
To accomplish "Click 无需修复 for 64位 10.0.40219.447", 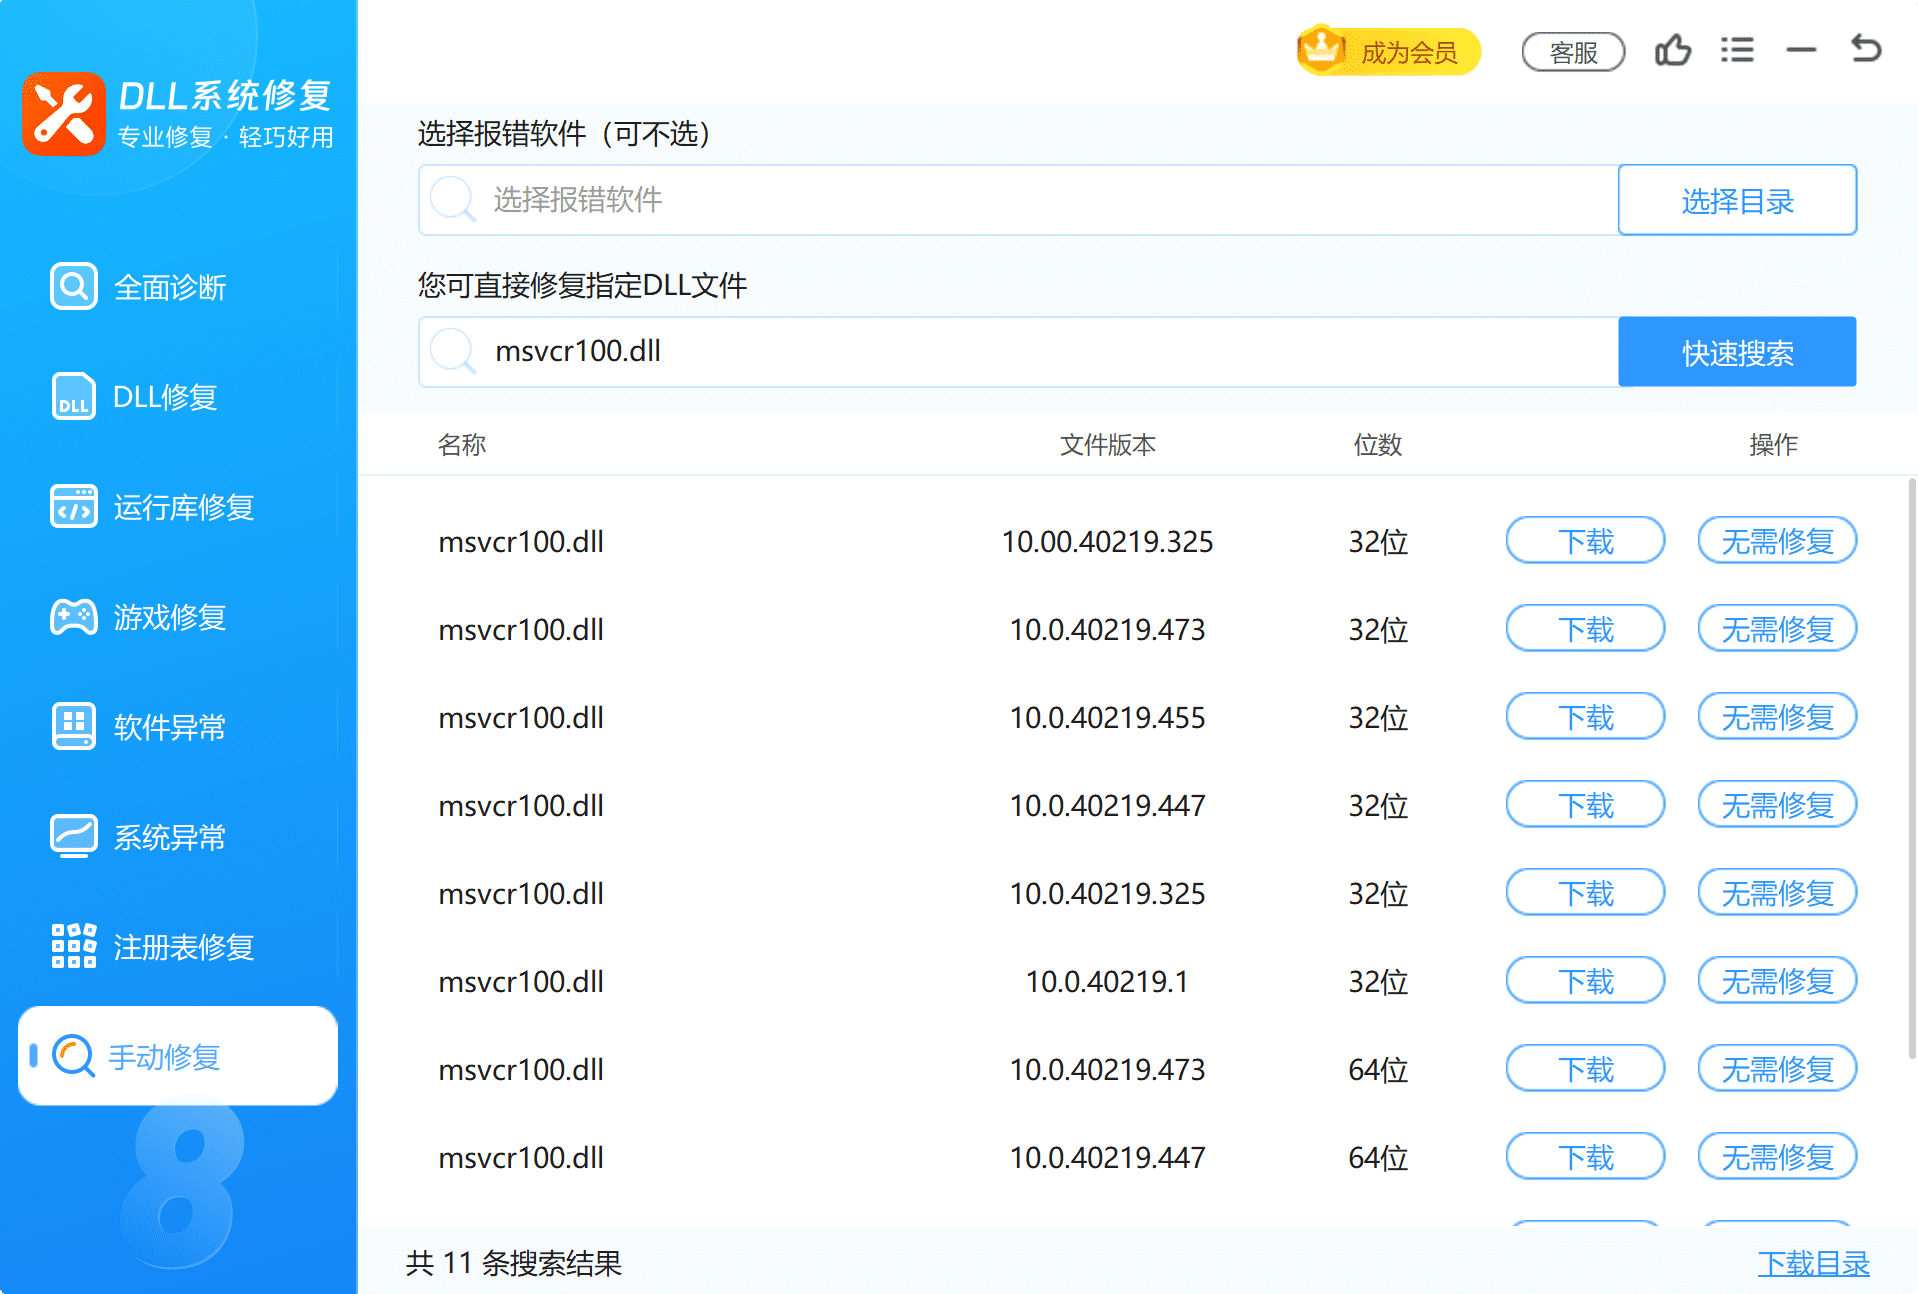I will point(1777,1157).
